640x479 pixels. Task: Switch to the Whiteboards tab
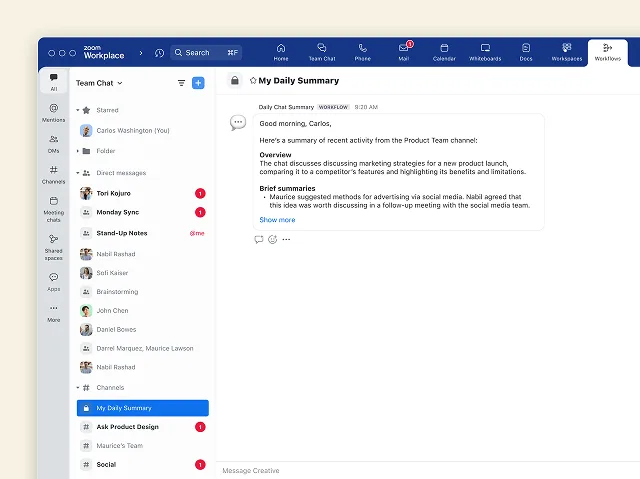[485, 51]
